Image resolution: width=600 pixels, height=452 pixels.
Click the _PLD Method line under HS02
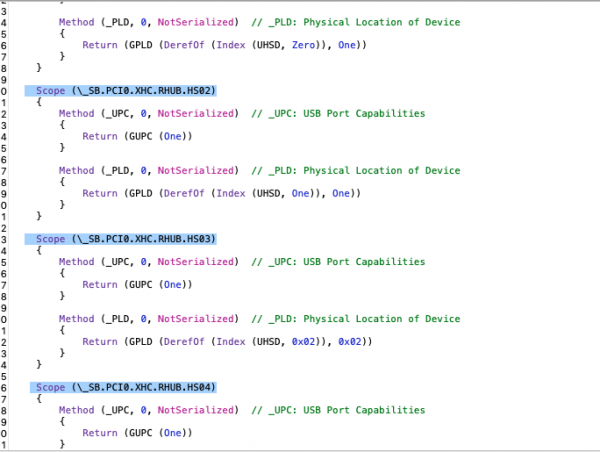tap(259, 170)
